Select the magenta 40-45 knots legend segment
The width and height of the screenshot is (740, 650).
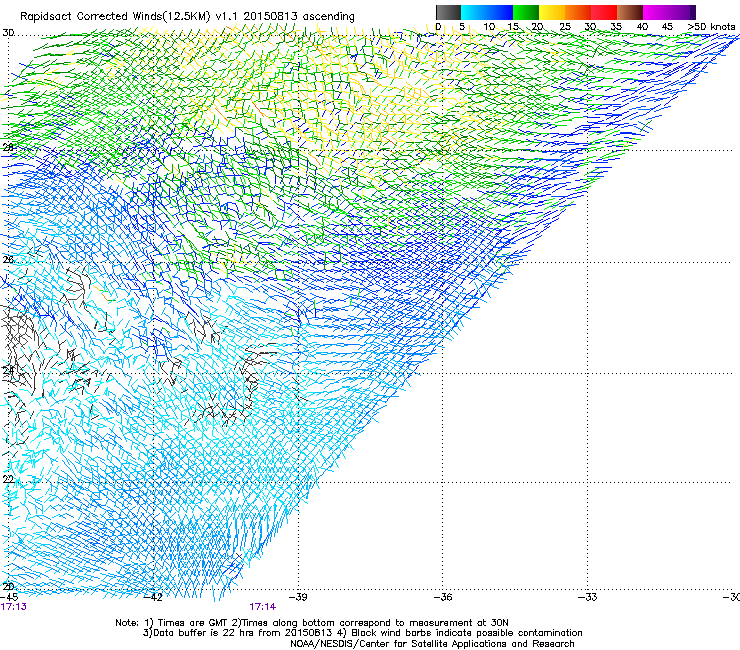click(656, 12)
